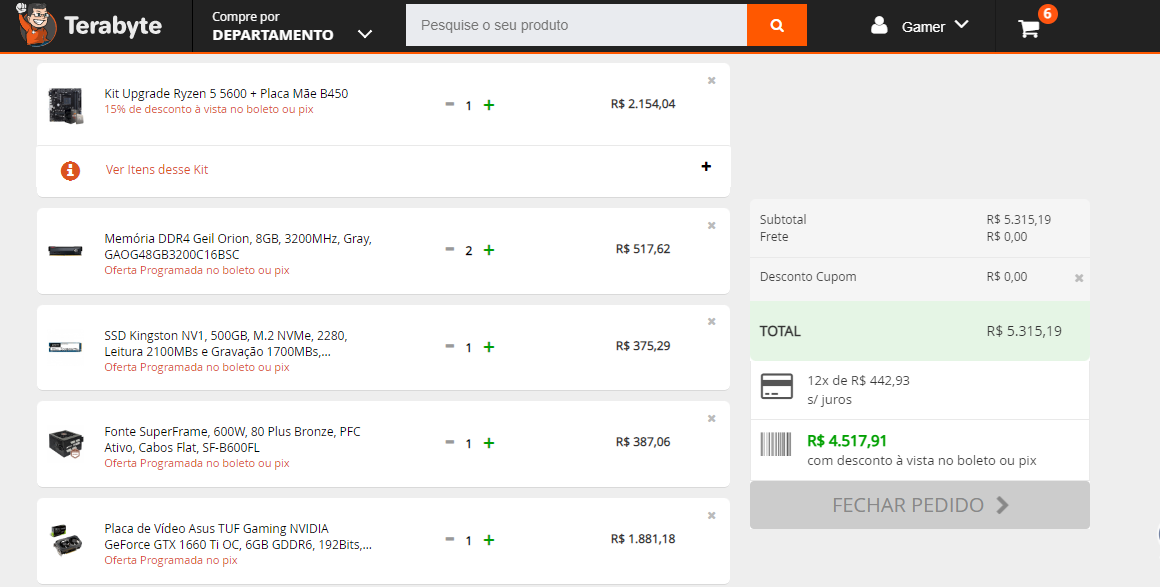Decrease quantity of Kit Upgrade Ryzen 5 5600

pyautogui.click(x=450, y=104)
